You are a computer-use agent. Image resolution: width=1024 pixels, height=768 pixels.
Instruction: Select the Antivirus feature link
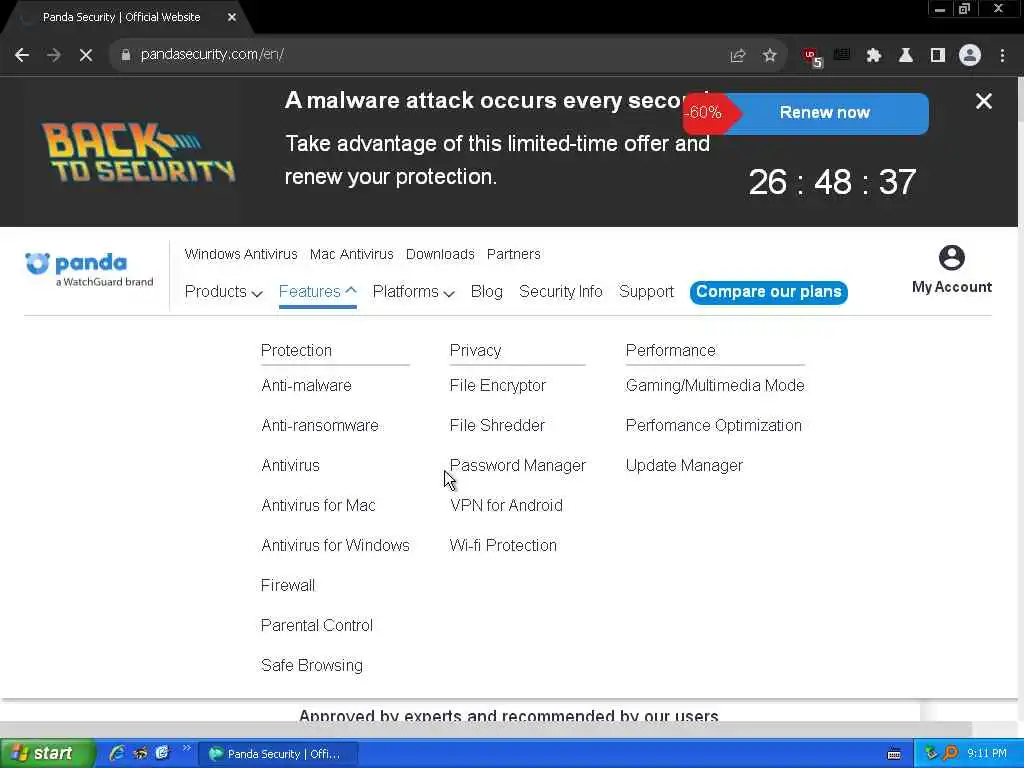290,466
